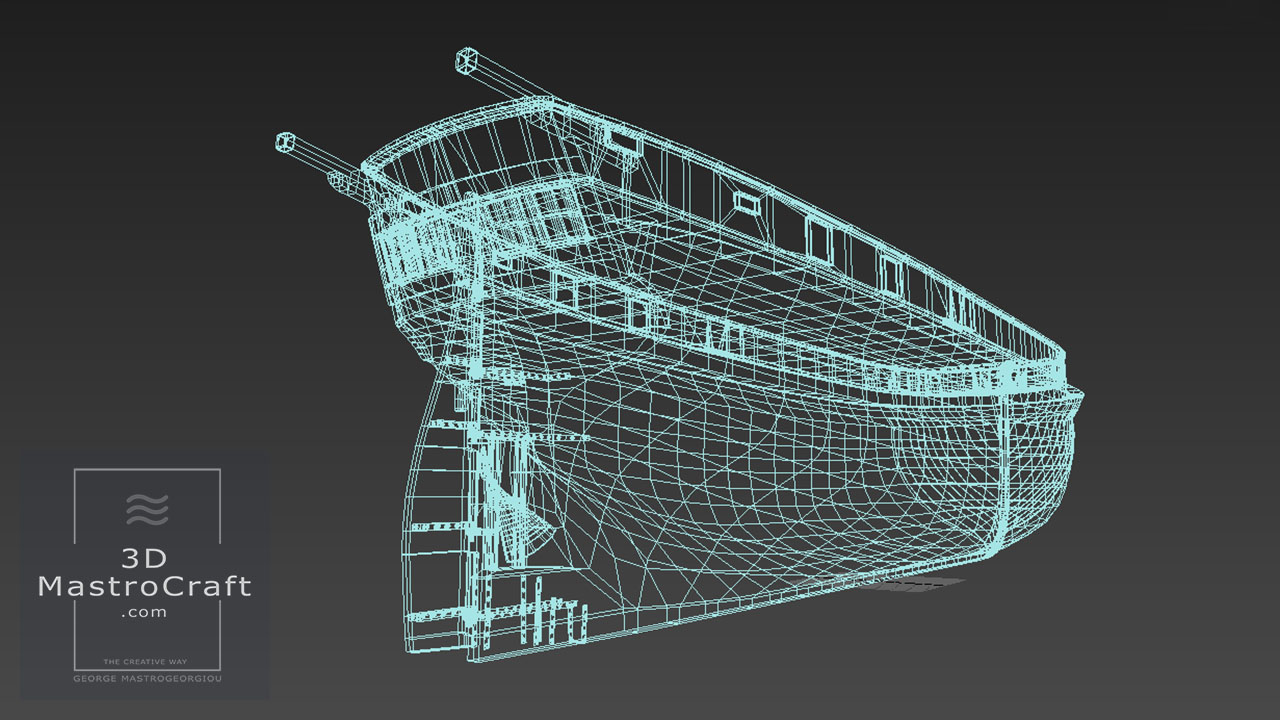The image size is (1280, 720).
Task: Click the George Mastrogeorgiou author name
Action: 146,679
